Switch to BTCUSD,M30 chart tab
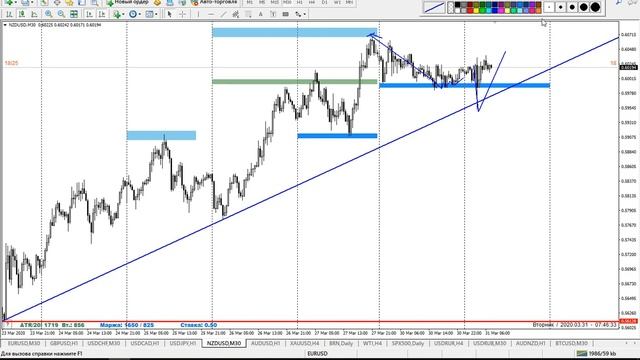The image size is (640, 360). click(571, 343)
